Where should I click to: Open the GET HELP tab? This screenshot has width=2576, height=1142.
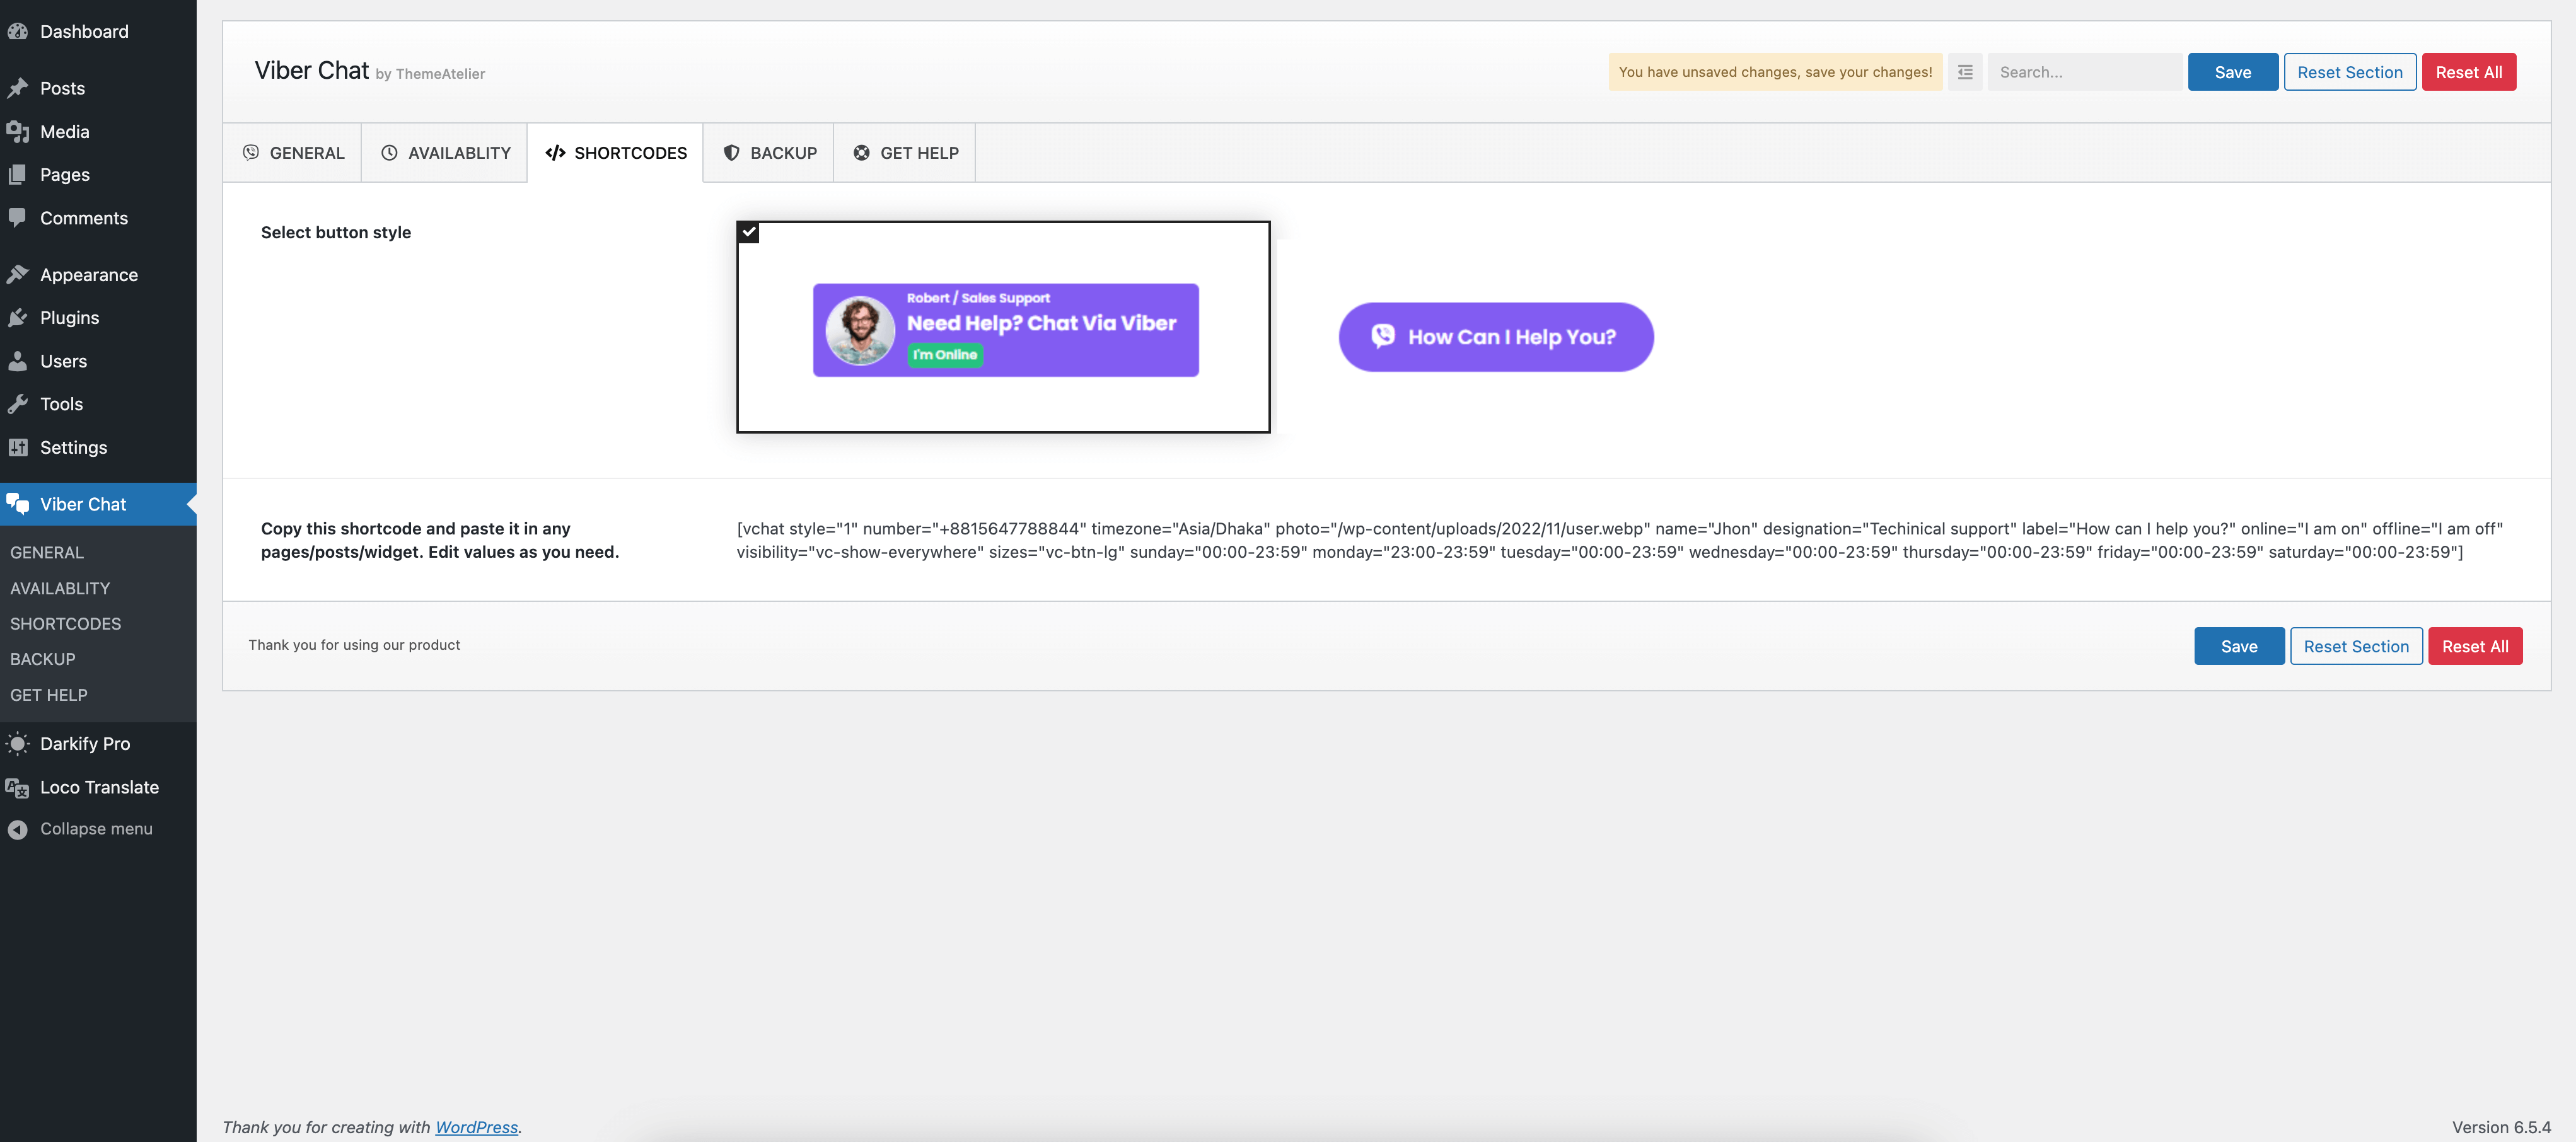point(904,153)
